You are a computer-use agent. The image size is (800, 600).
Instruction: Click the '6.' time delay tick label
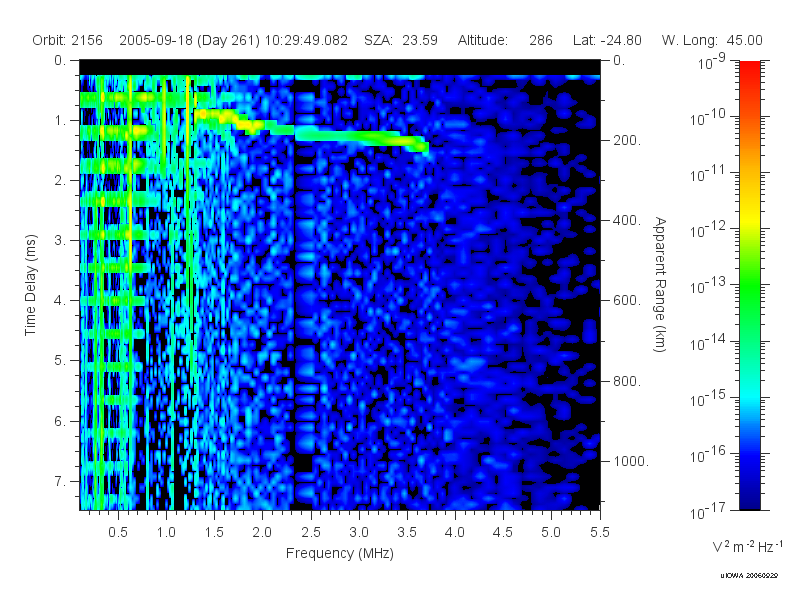point(60,421)
